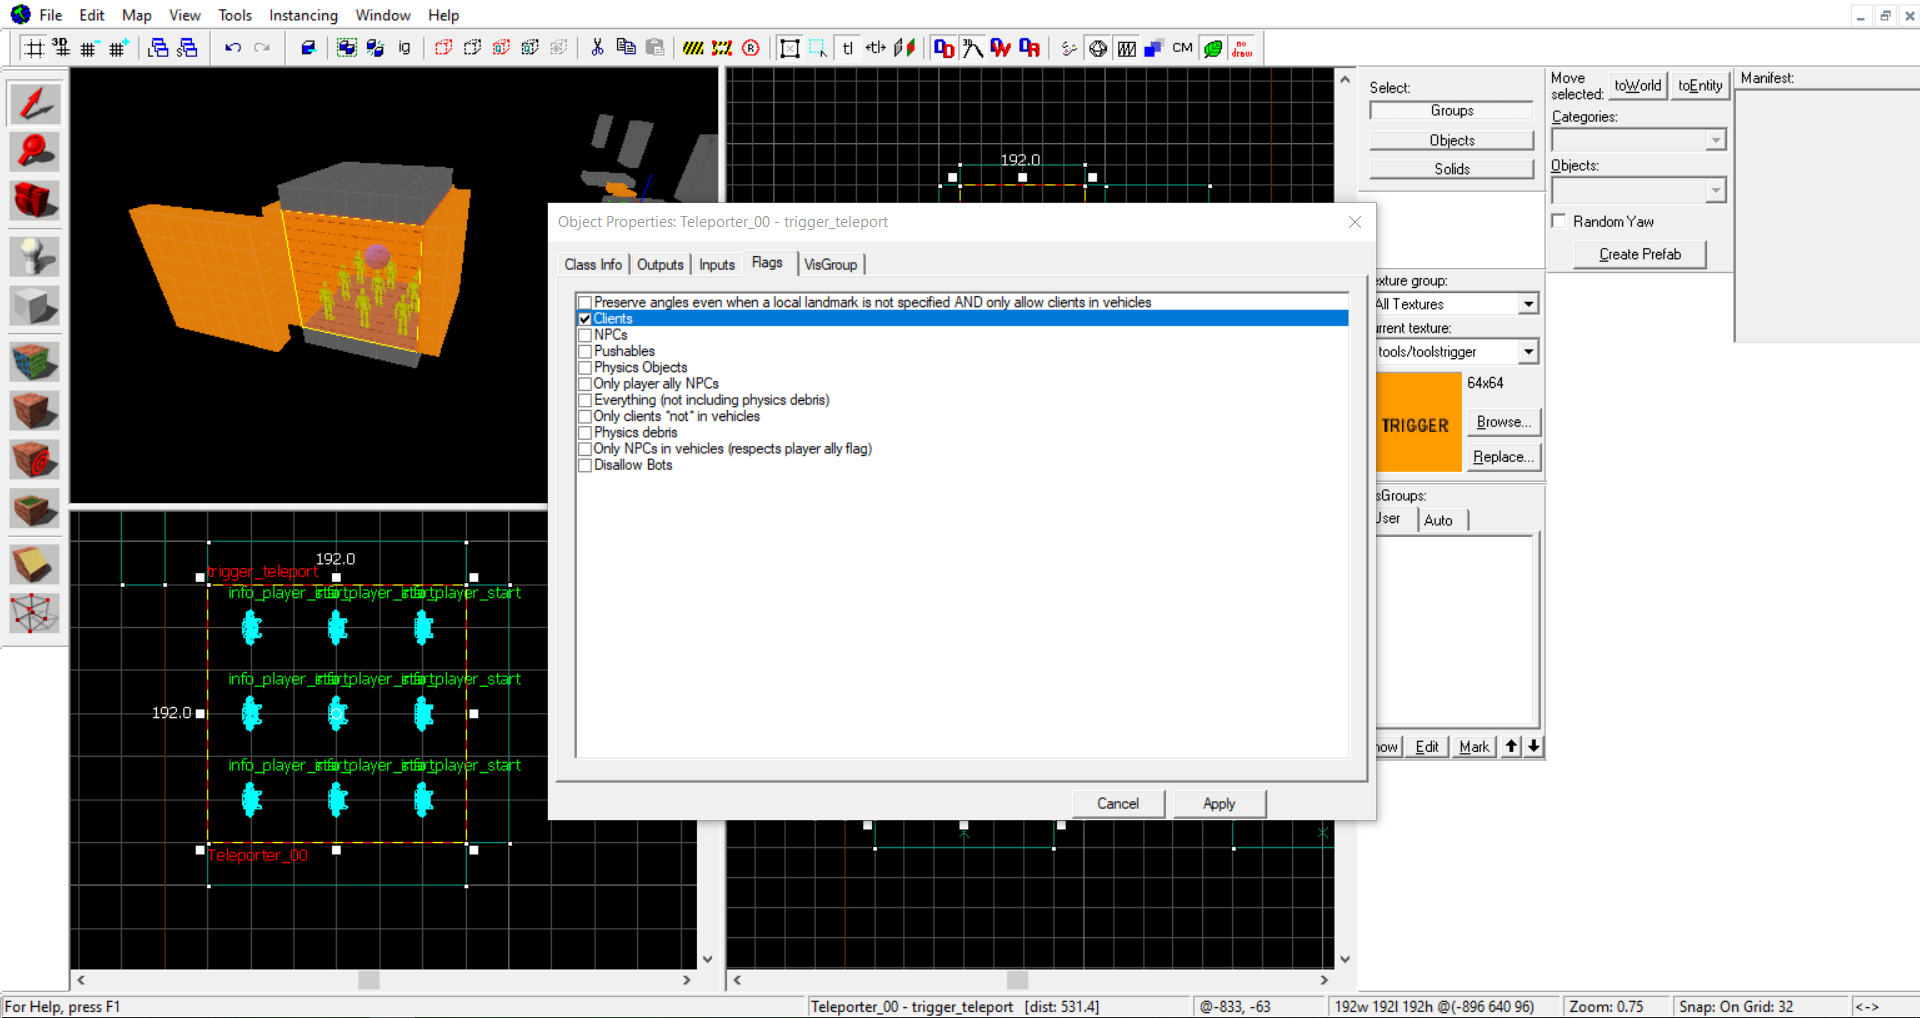This screenshot has width=1920, height=1018.
Task: Select the red arrow Selection tool
Action: (x=35, y=103)
